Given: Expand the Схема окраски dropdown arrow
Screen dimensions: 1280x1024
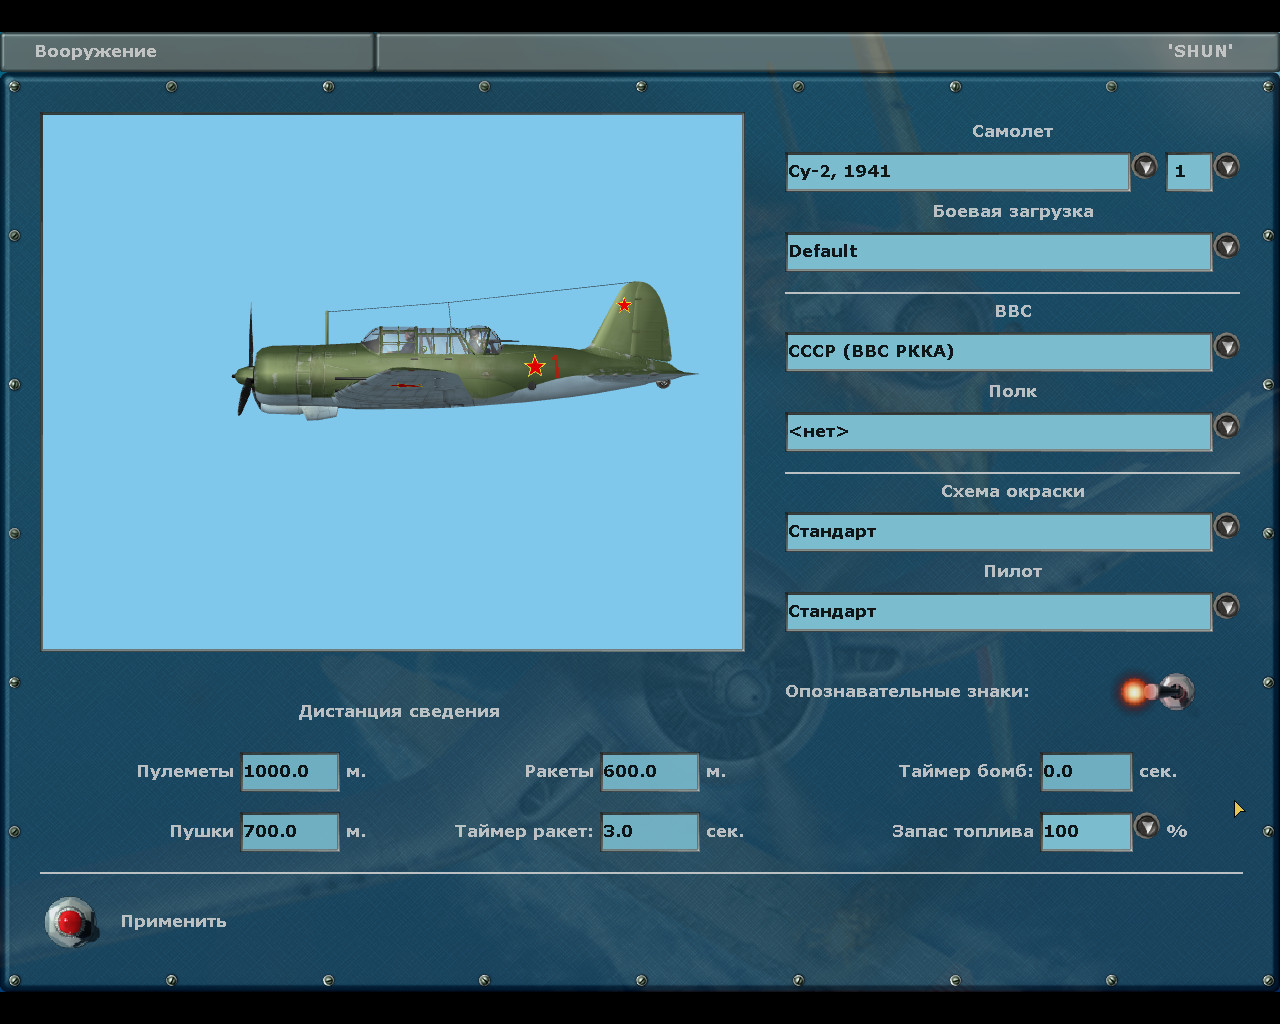Looking at the screenshot, I should pyautogui.click(x=1226, y=527).
